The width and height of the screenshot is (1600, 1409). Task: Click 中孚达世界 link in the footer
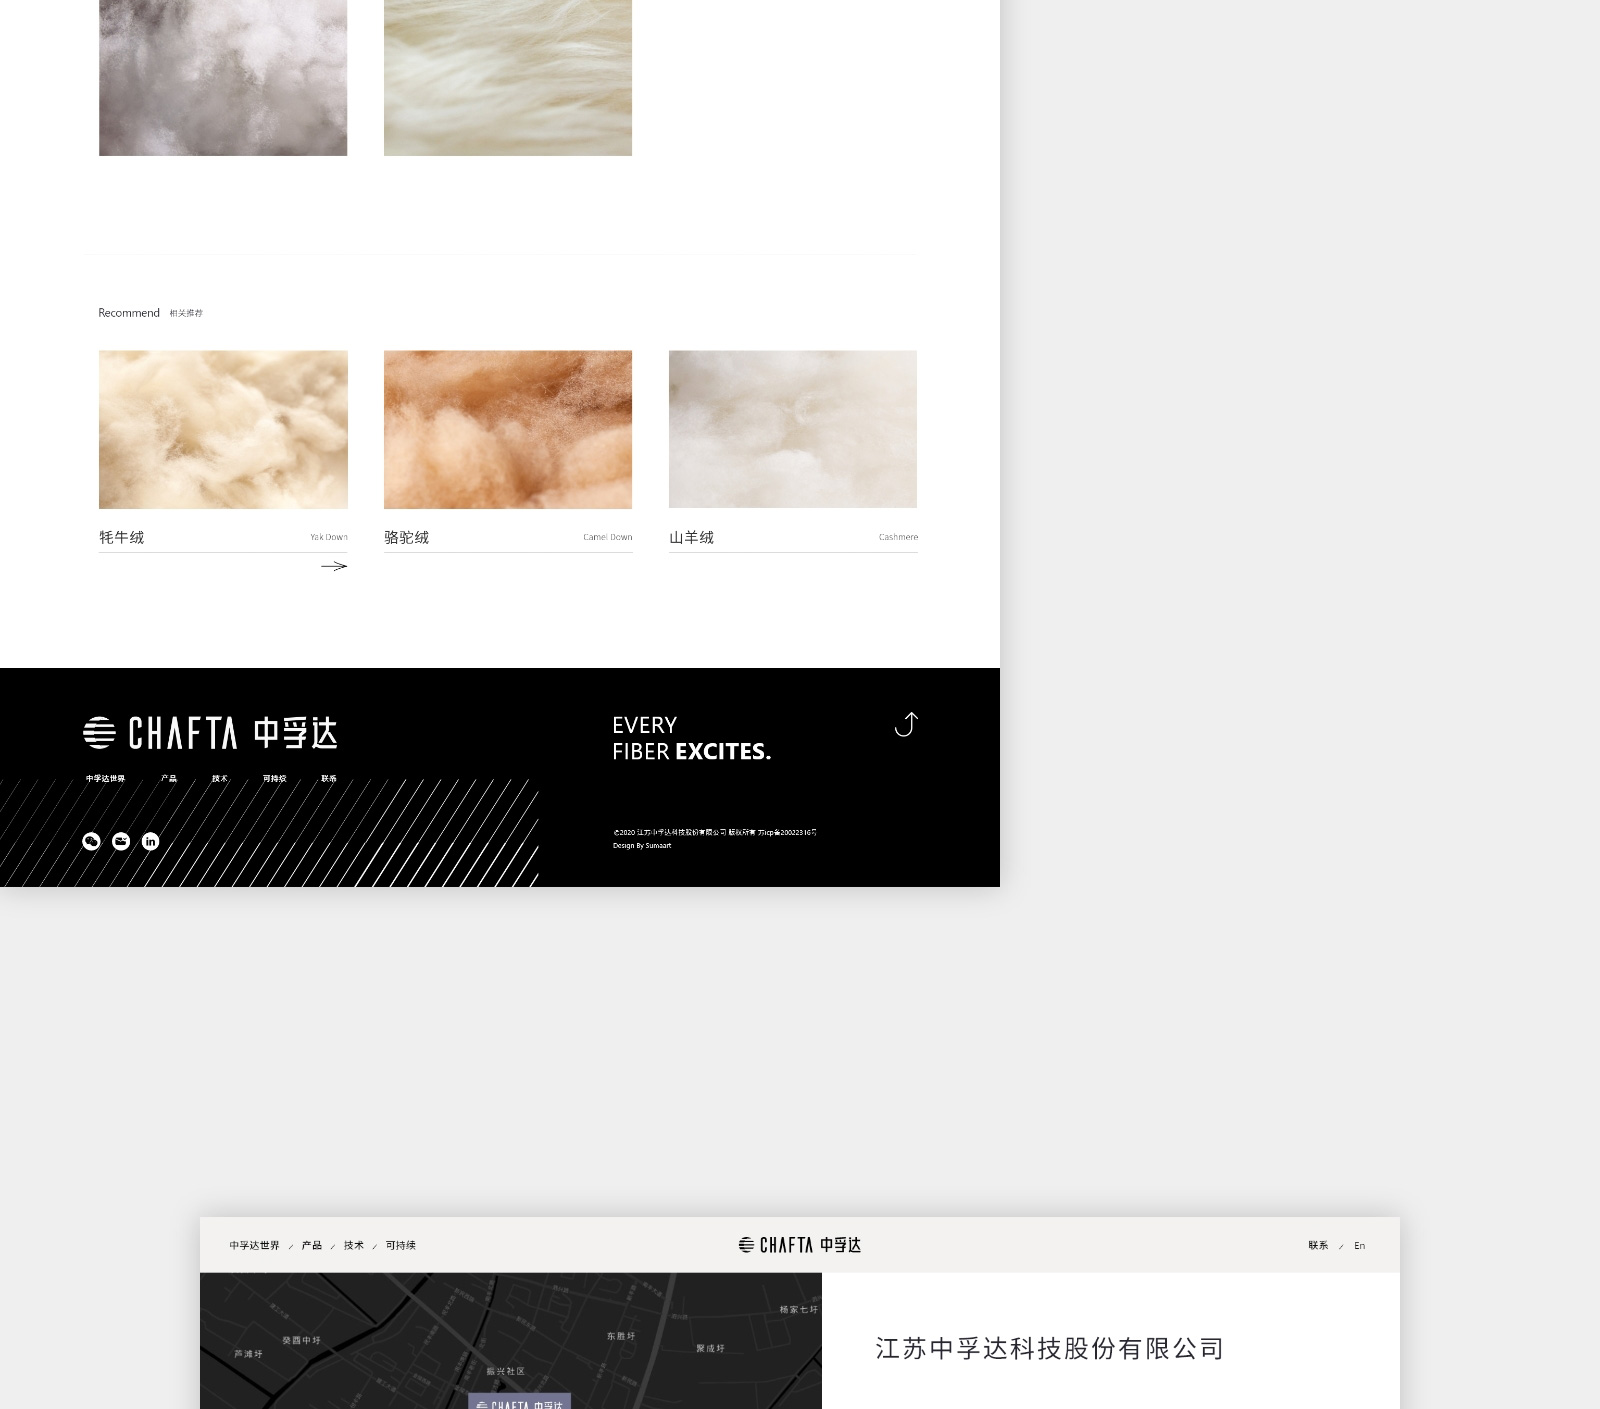105,778
